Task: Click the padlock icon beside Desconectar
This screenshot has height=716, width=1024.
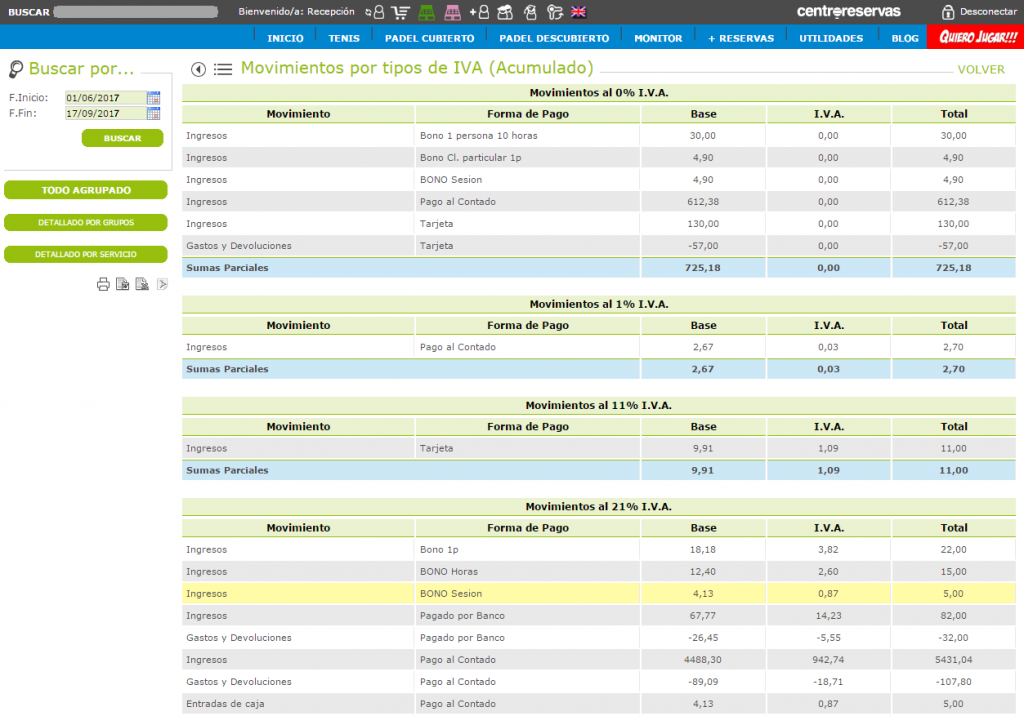Action: tap(948, 12)
